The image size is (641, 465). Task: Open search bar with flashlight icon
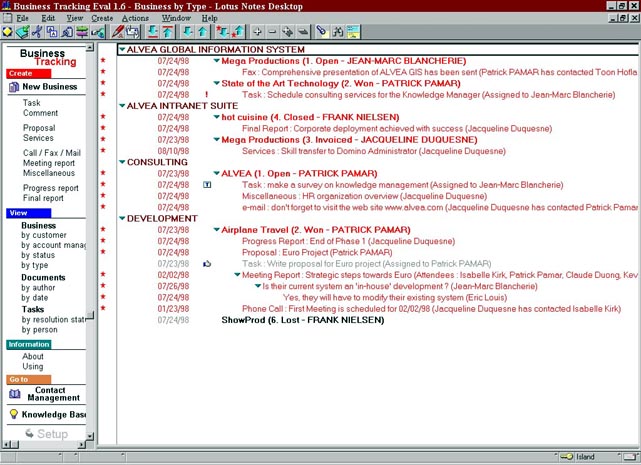[x=323, y=31]
